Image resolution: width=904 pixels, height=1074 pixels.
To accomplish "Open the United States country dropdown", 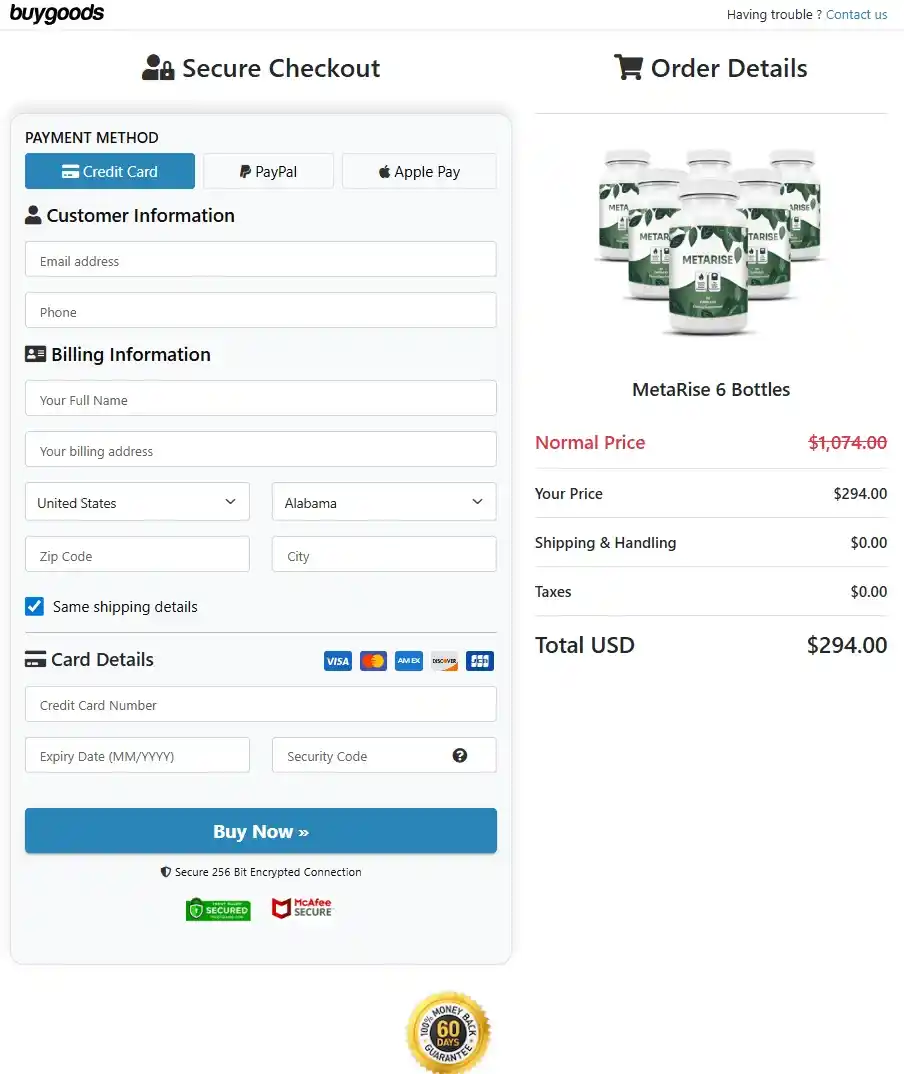I will tap(137, 502).
